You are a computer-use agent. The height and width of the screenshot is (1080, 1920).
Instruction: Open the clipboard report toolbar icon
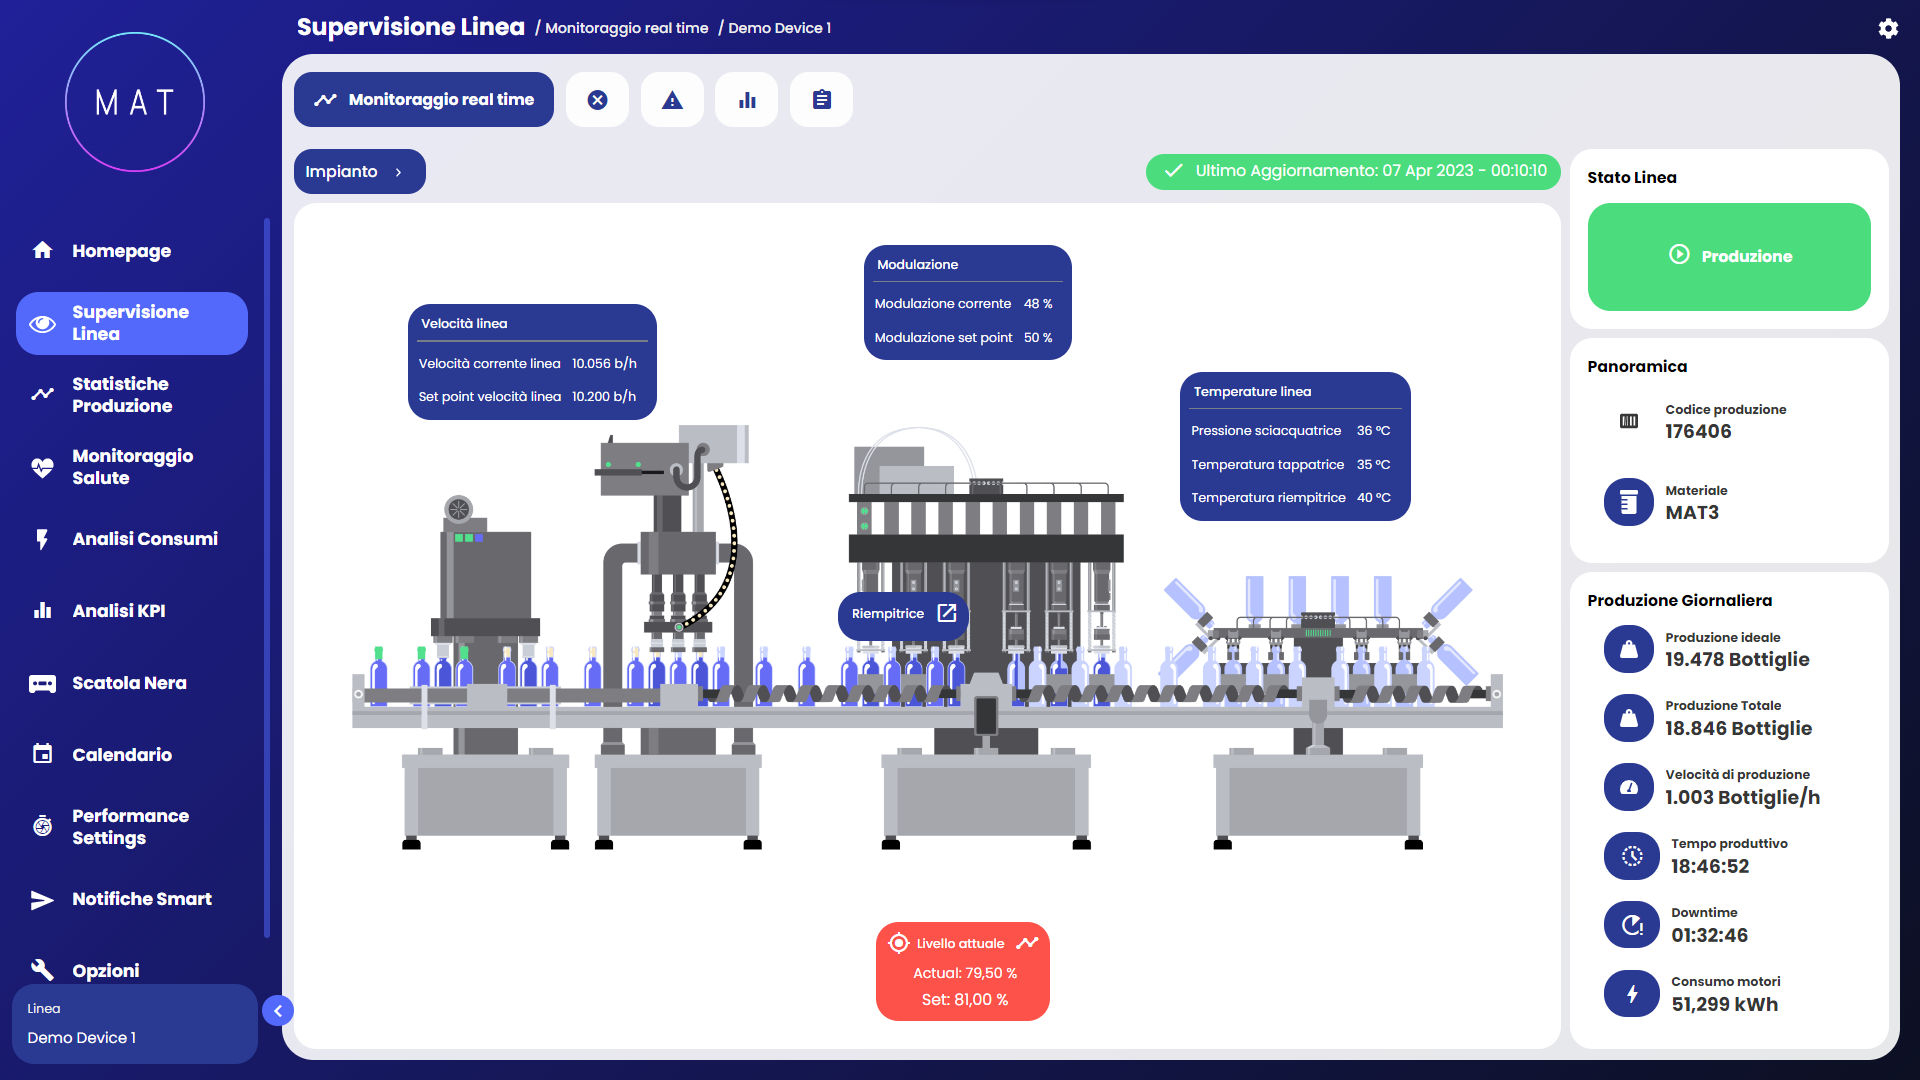point(821,99)
